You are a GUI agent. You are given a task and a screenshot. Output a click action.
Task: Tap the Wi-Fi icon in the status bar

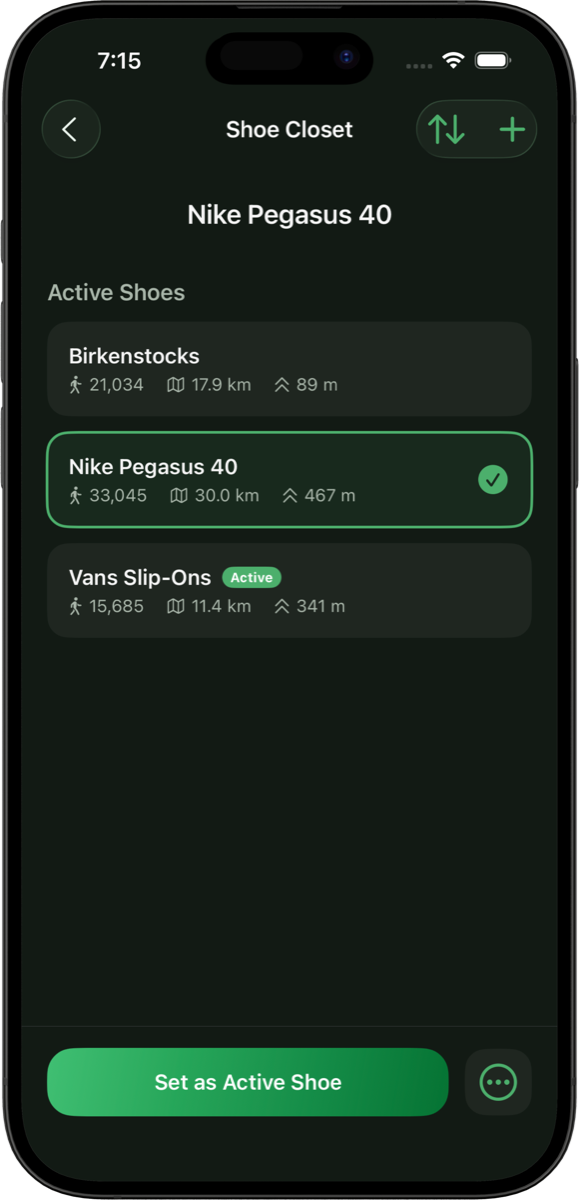(452, 60)
